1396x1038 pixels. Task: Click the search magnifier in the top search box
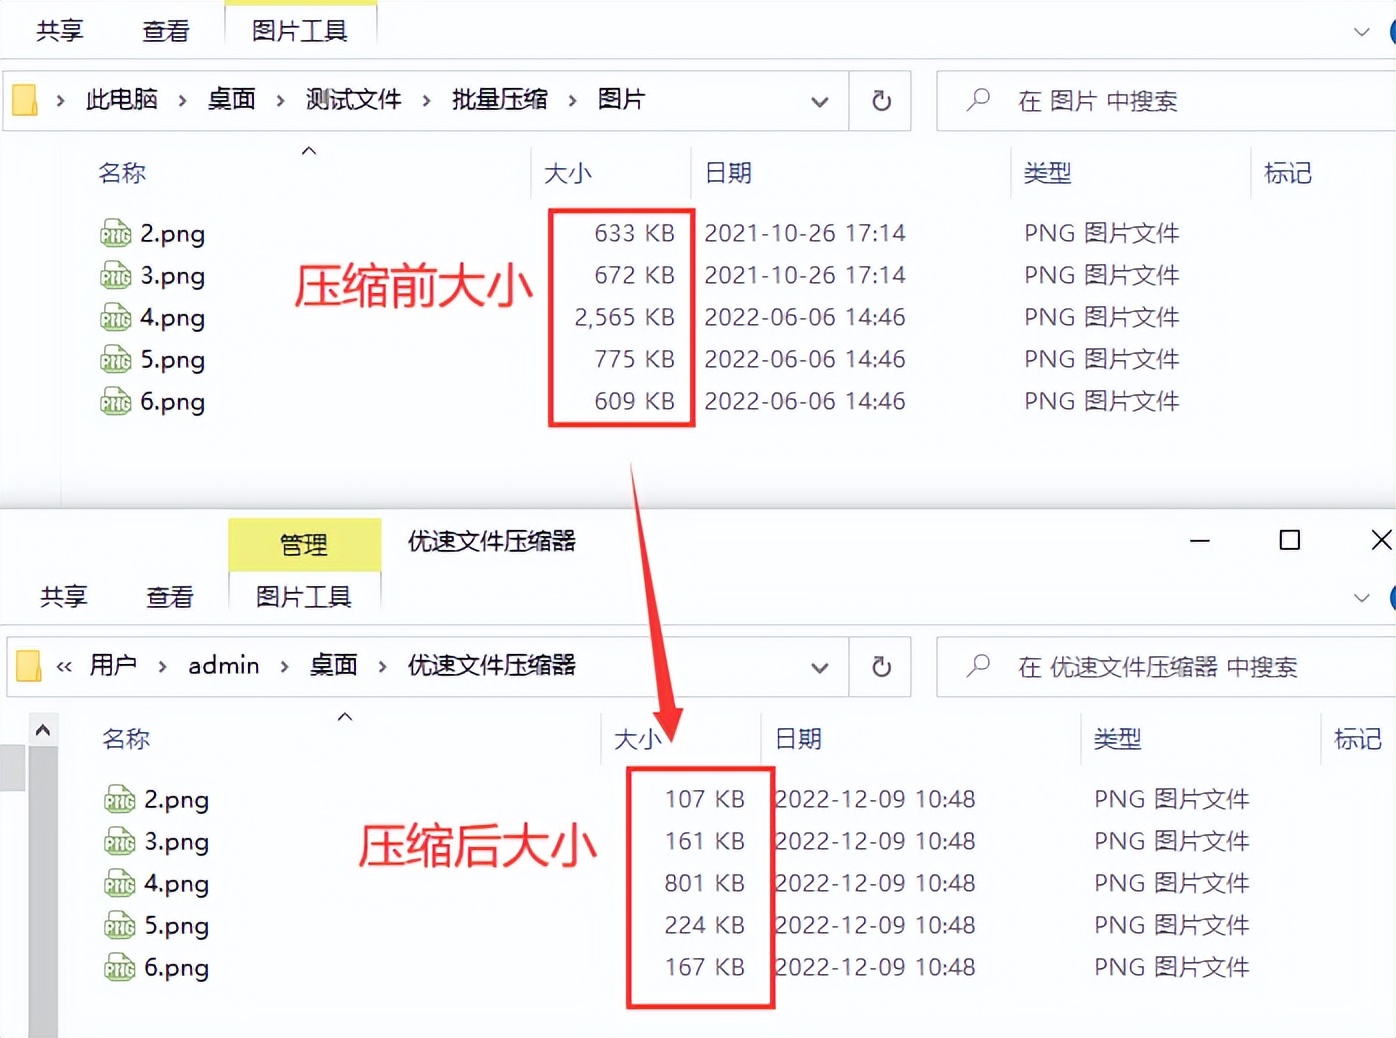(977, 101)
